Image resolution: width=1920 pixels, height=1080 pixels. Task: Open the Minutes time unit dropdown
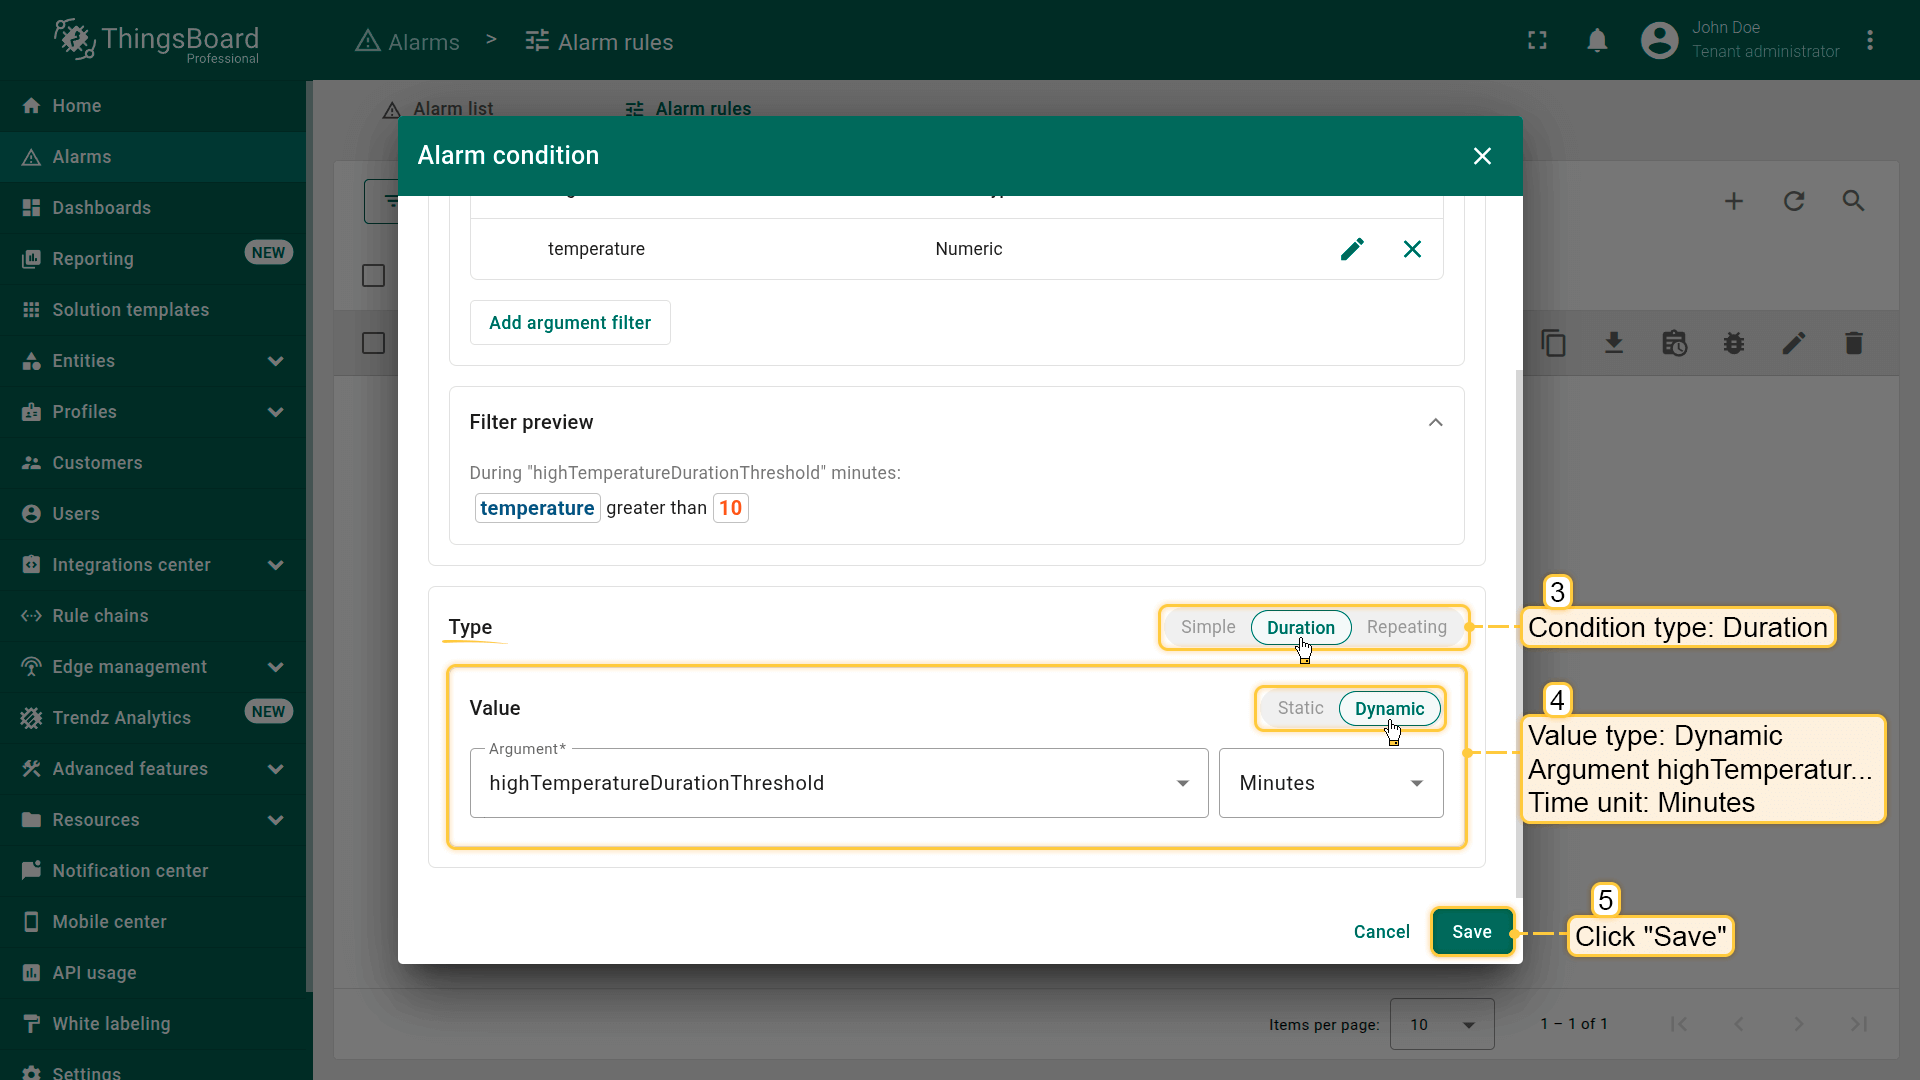coord(1330,783)
